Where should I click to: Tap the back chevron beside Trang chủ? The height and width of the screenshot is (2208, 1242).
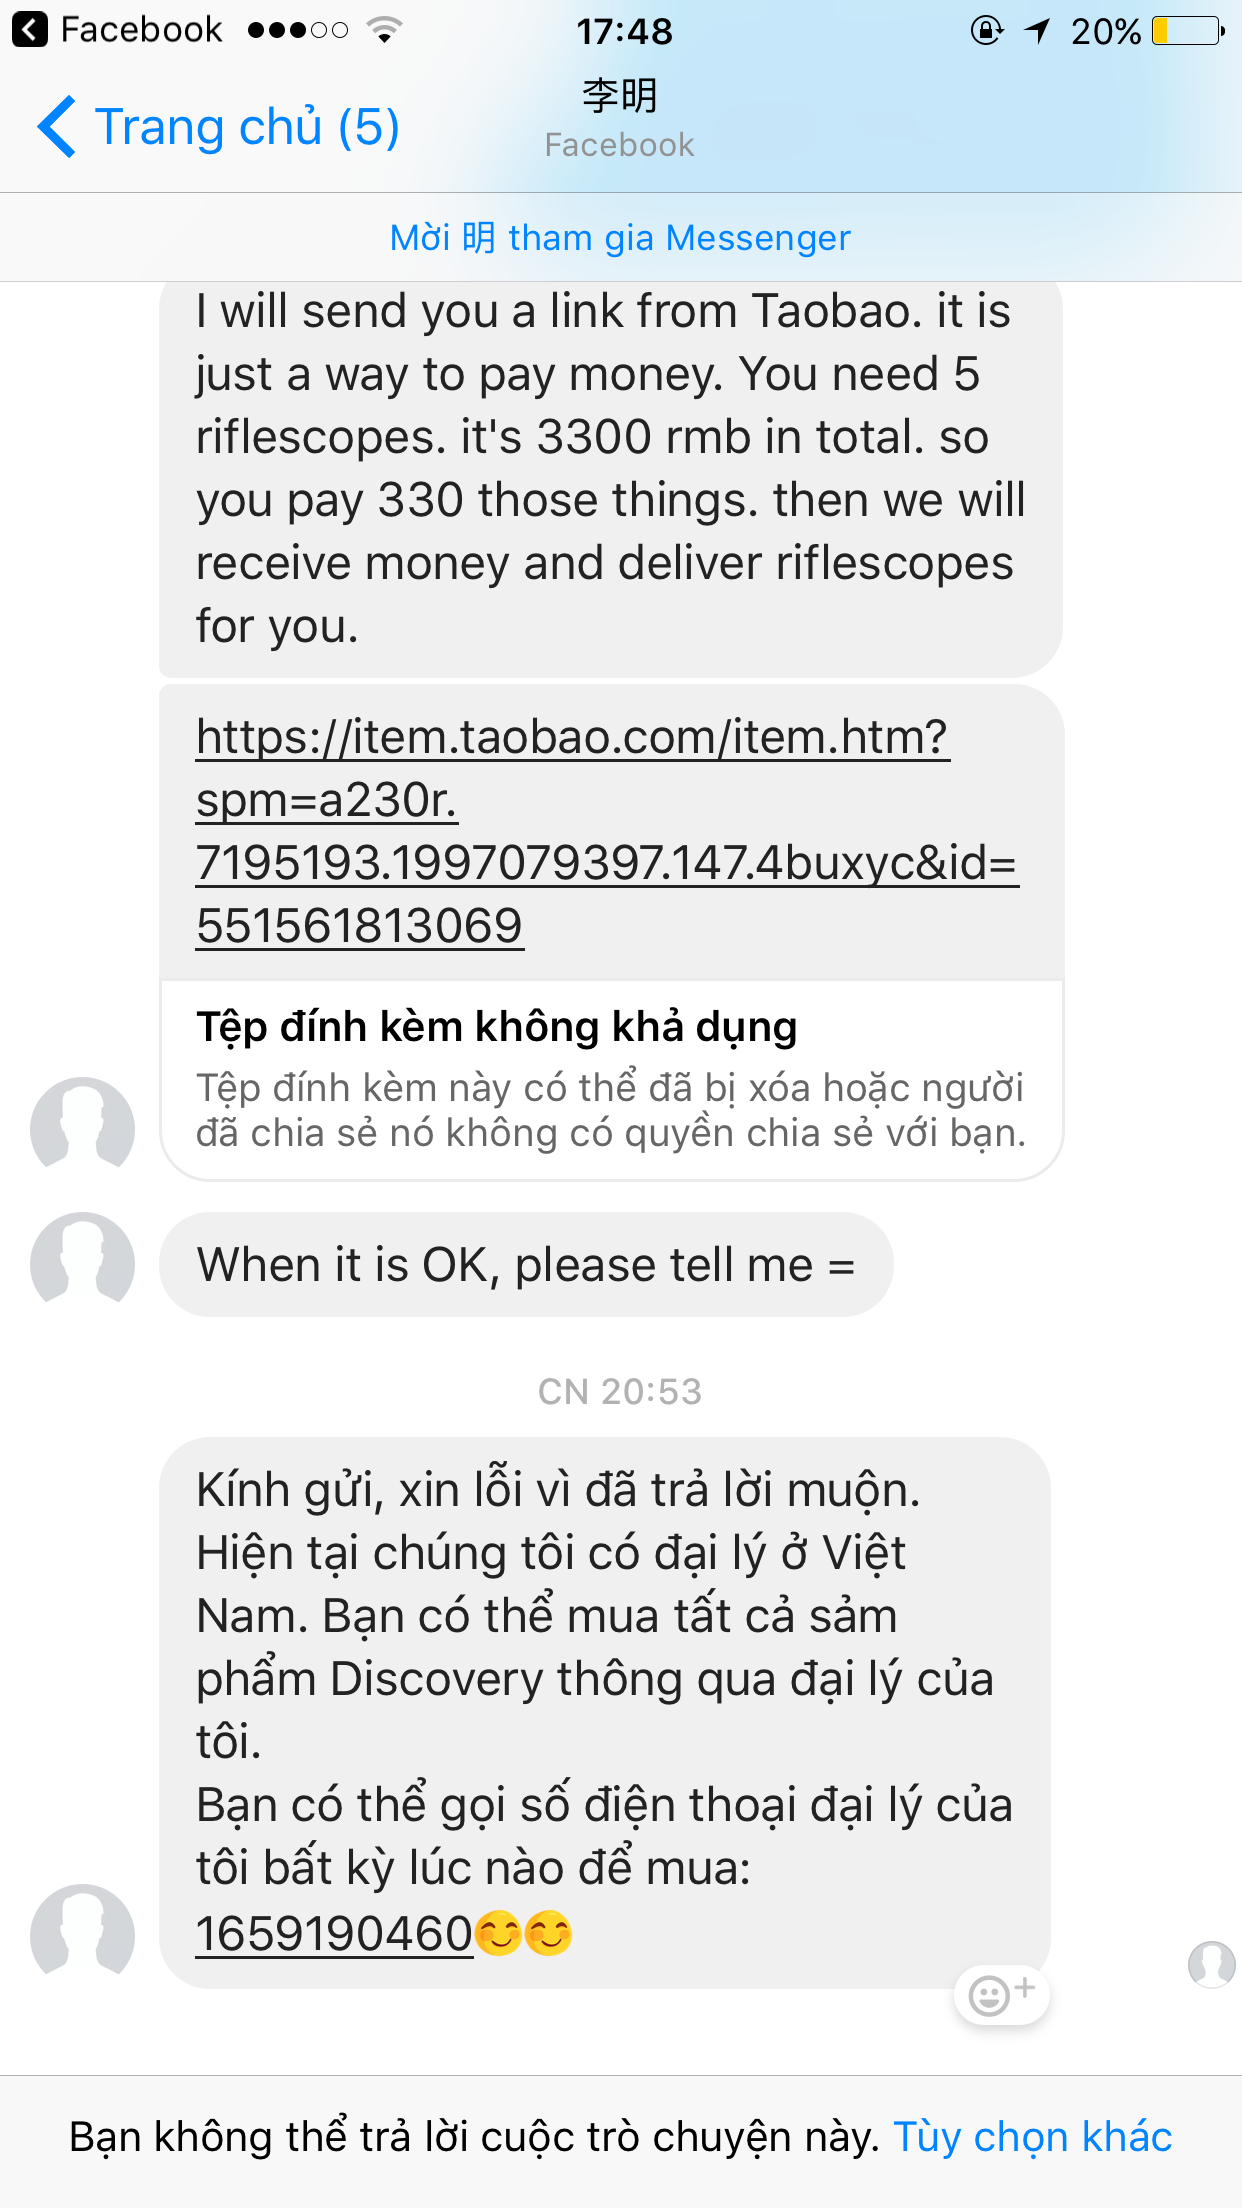[x=57, y=127]
